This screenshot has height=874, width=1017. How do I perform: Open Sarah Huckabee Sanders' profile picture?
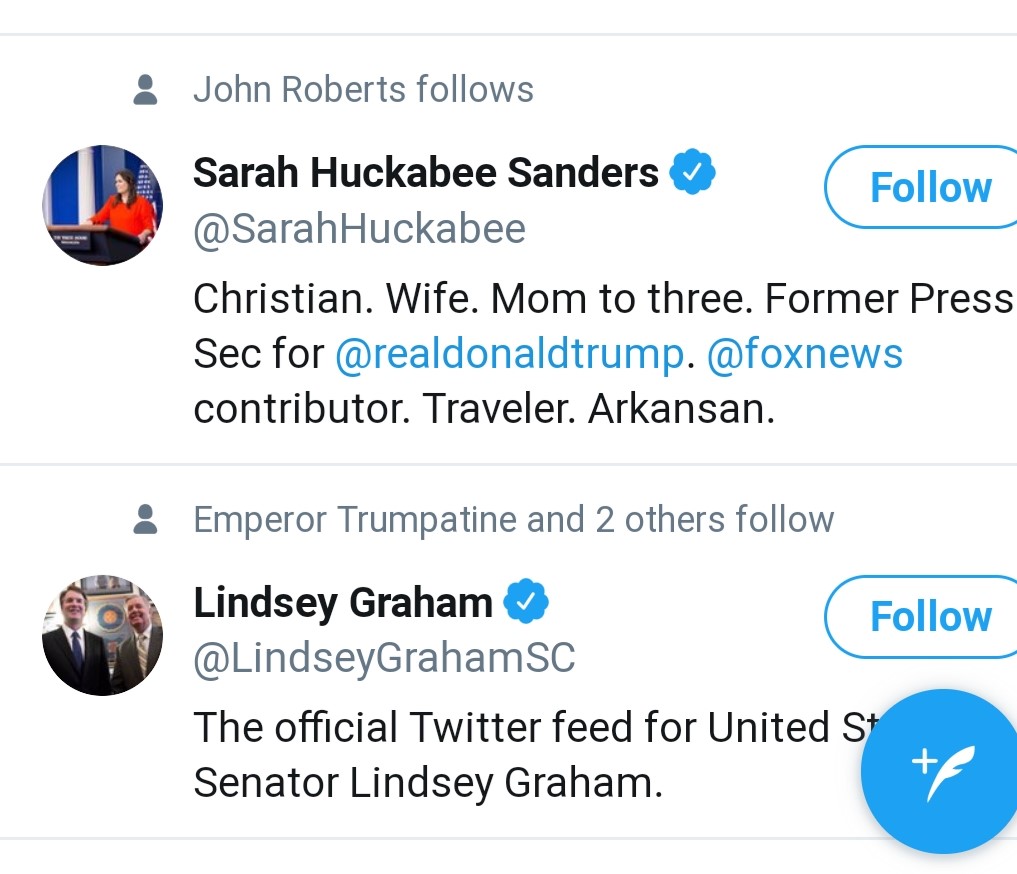click(x=102, y=205)
